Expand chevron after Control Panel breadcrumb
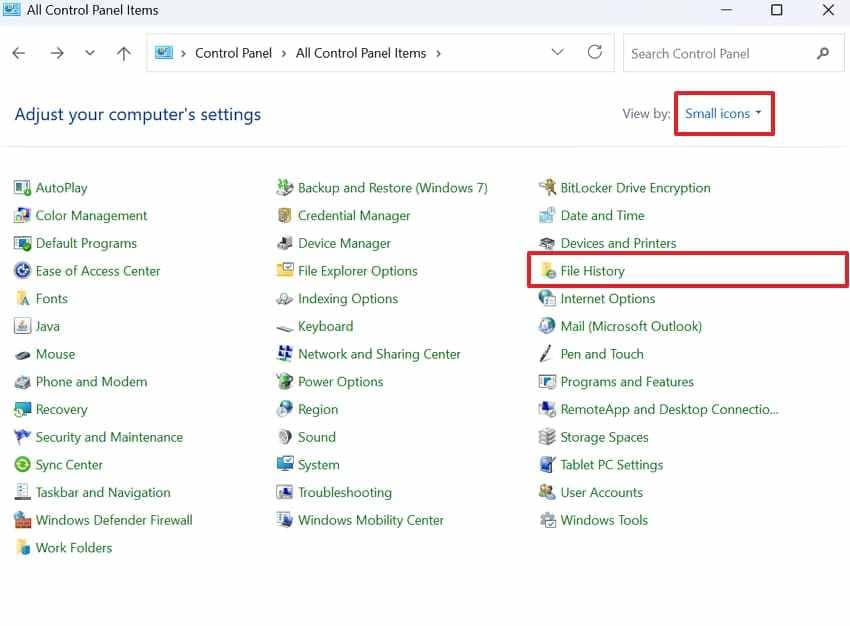Screen dimensions: 850x626 tap(284, 54)
